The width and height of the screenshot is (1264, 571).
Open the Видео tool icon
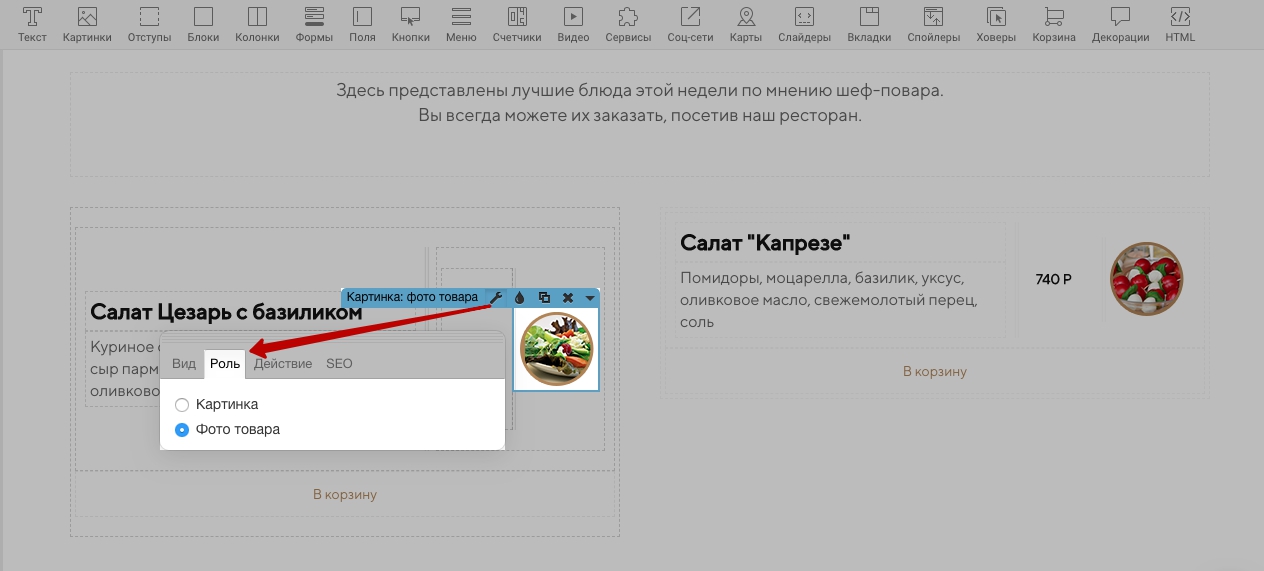click(x=573, y=24)
